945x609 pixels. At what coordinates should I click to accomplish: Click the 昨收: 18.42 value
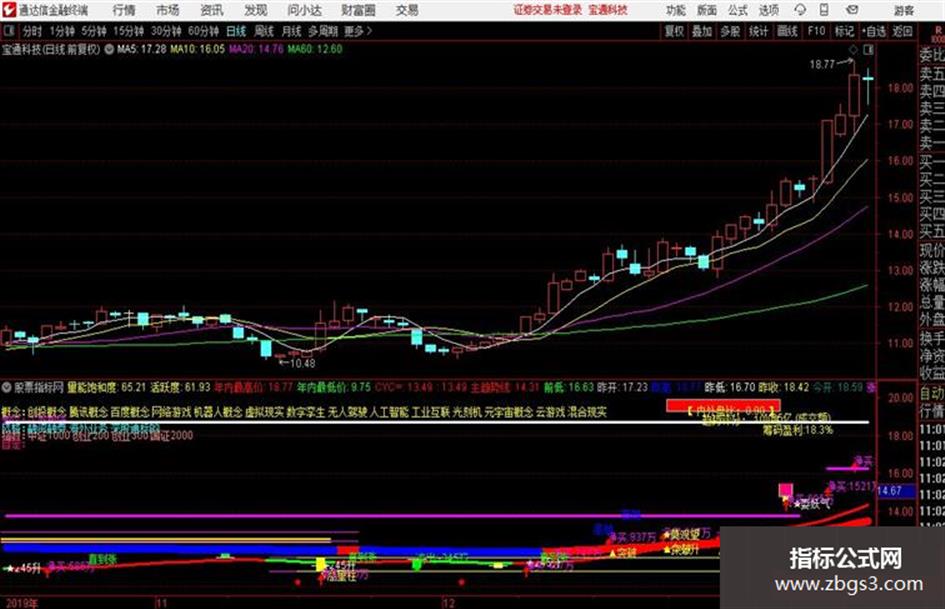pos(783,387)
